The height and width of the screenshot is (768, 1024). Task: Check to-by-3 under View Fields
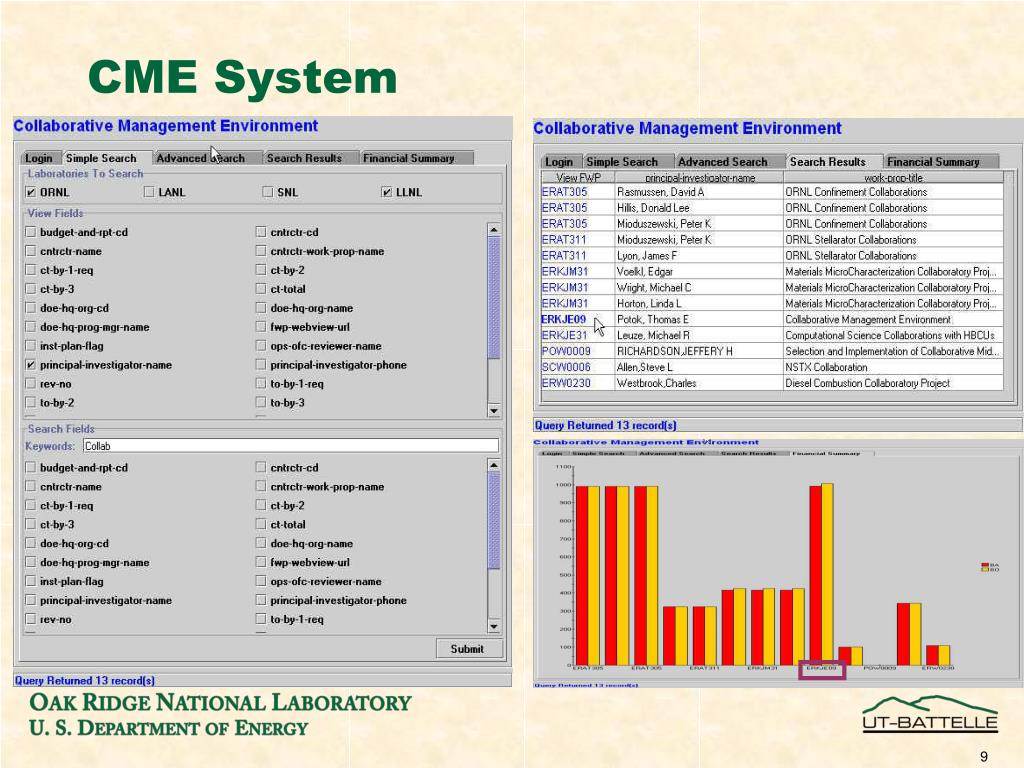point(261,402)
